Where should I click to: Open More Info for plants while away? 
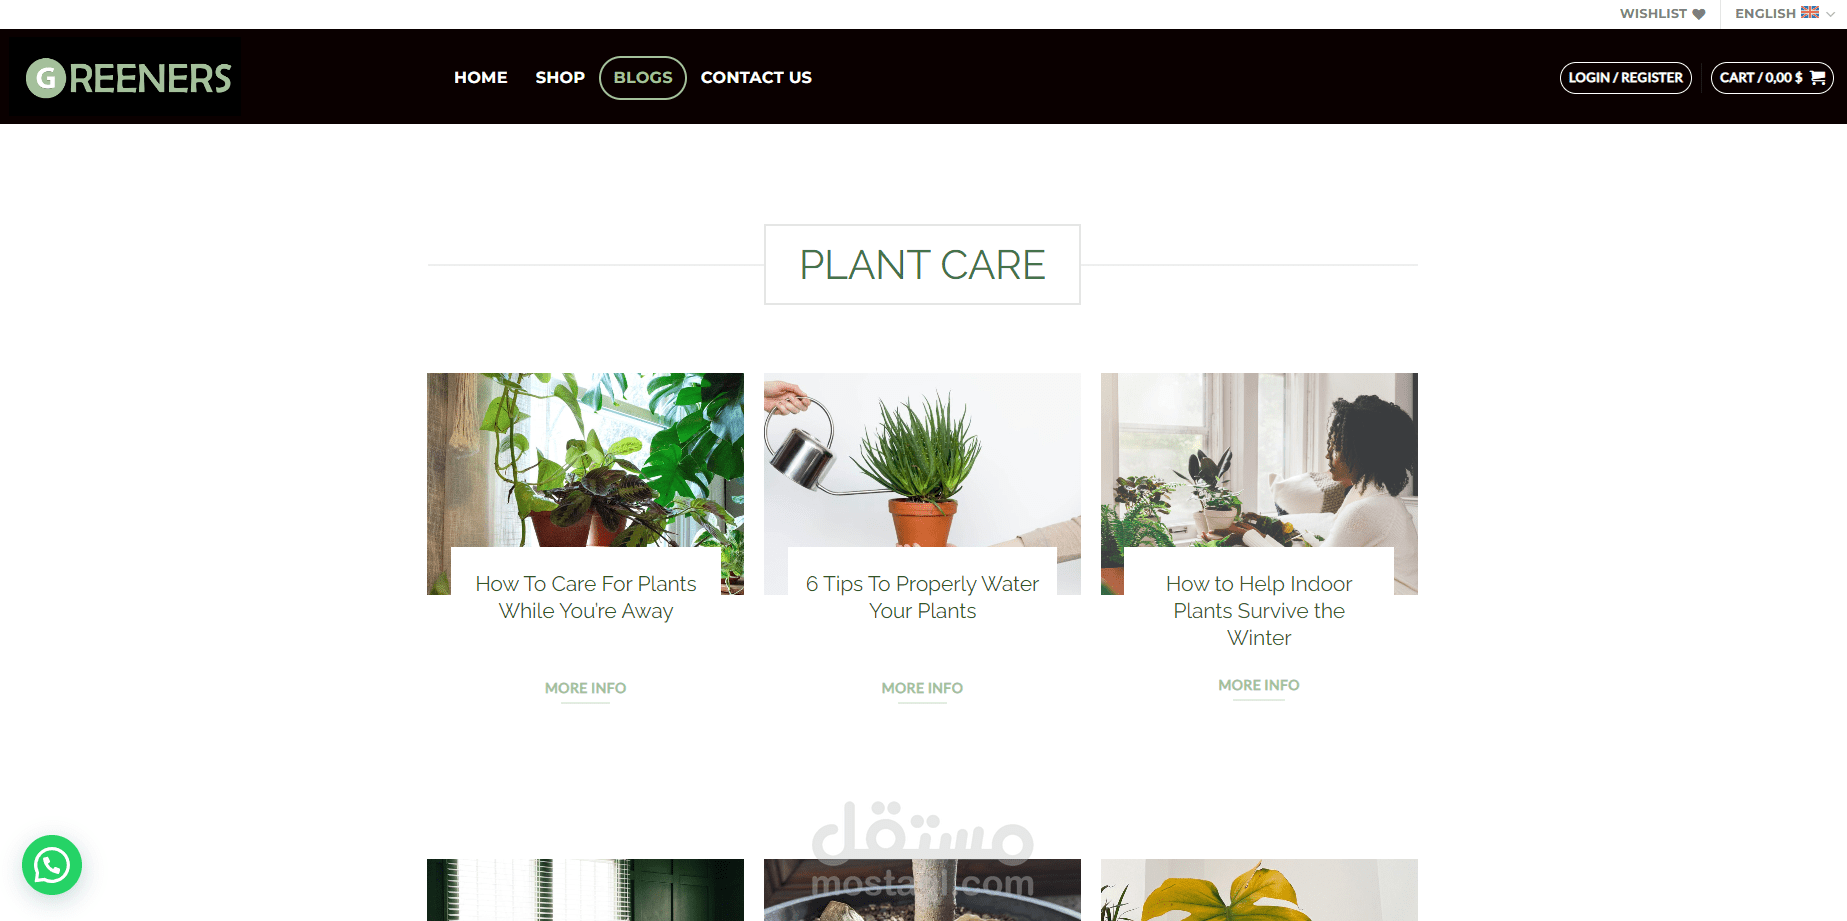[x=586, y=688]
